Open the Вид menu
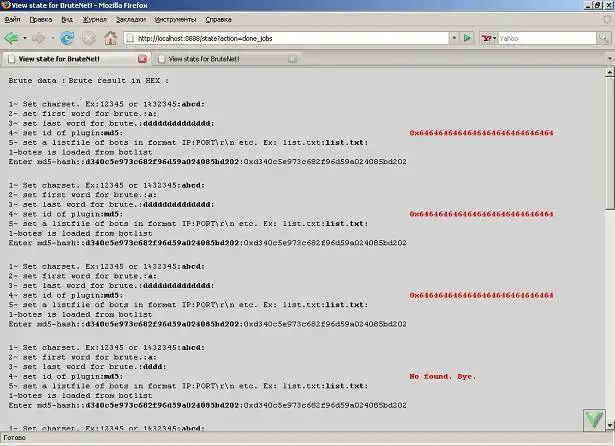The image size is (615, 446). tap(67, 19)
